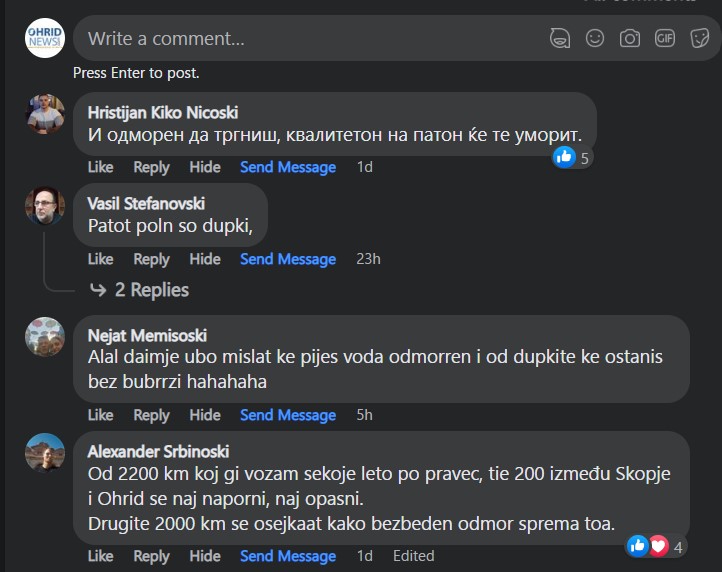This screenshot has height=572, width=722.
Task: Open sticker picker in comment box
Action: 699,38
